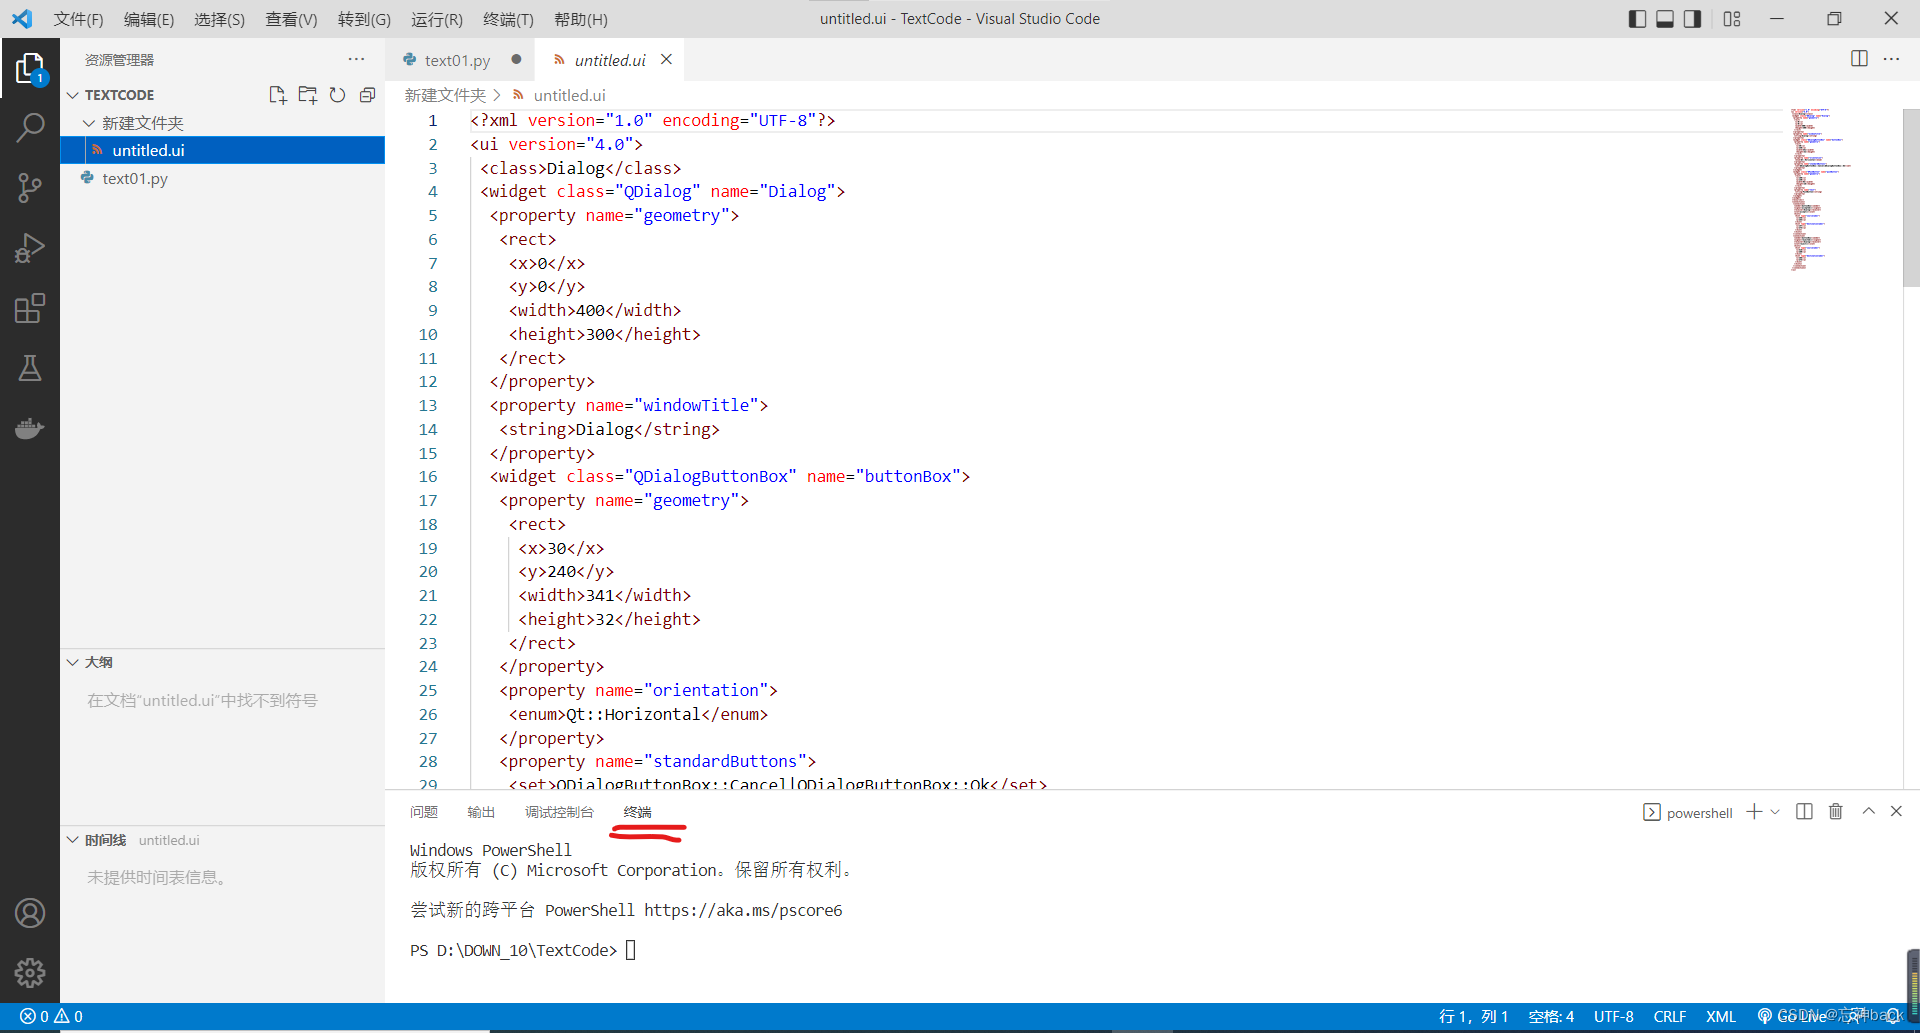Split the editor to the right
The width and height of the screenshot is (1920, 1033).
pos(1859,59)
